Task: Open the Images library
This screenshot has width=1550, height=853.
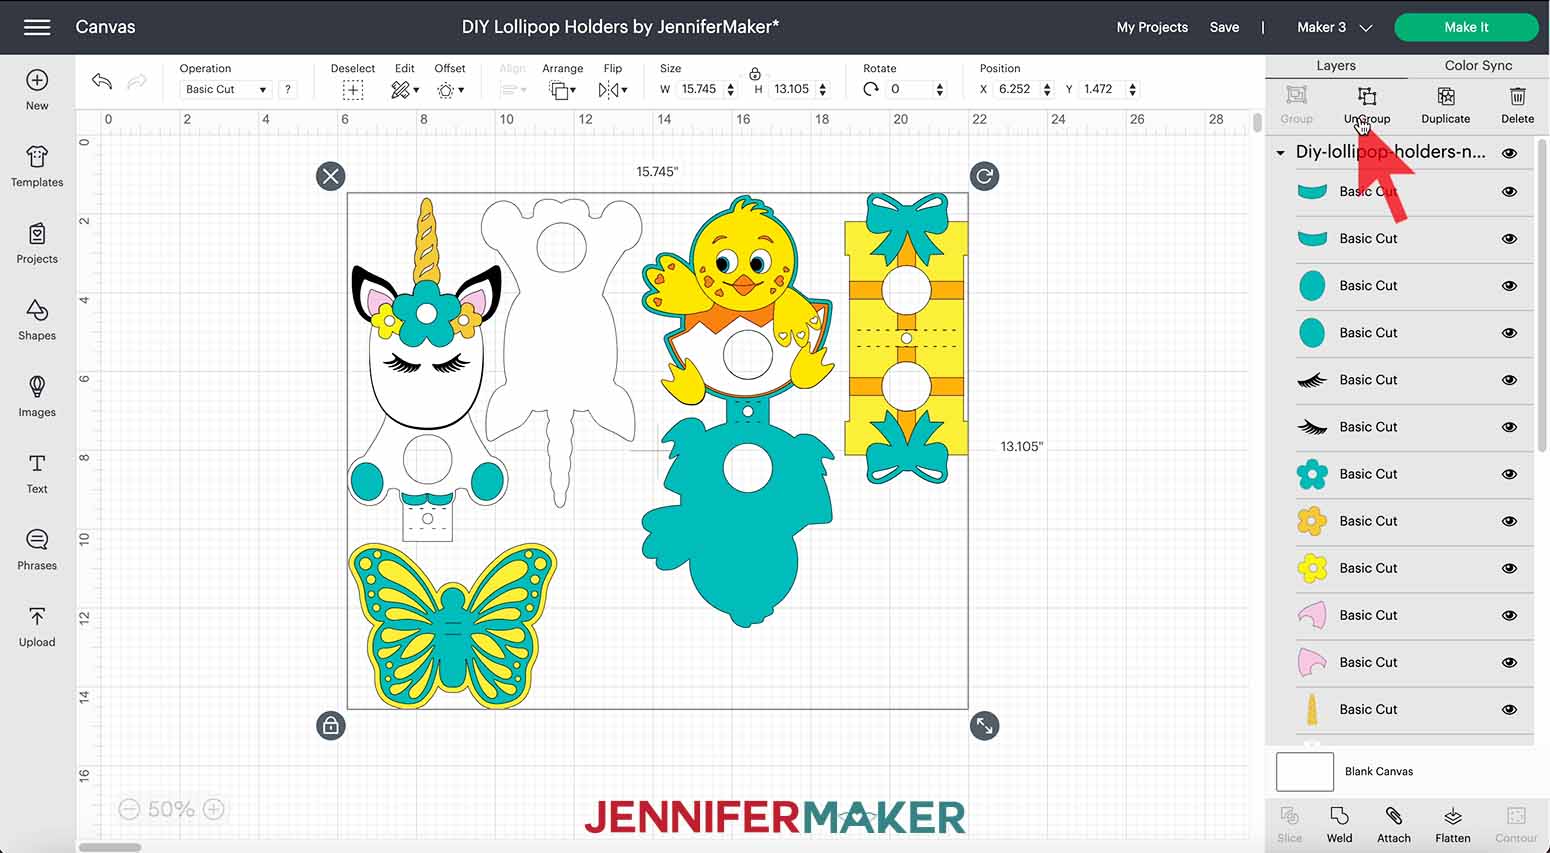Action: click(37, 396)
